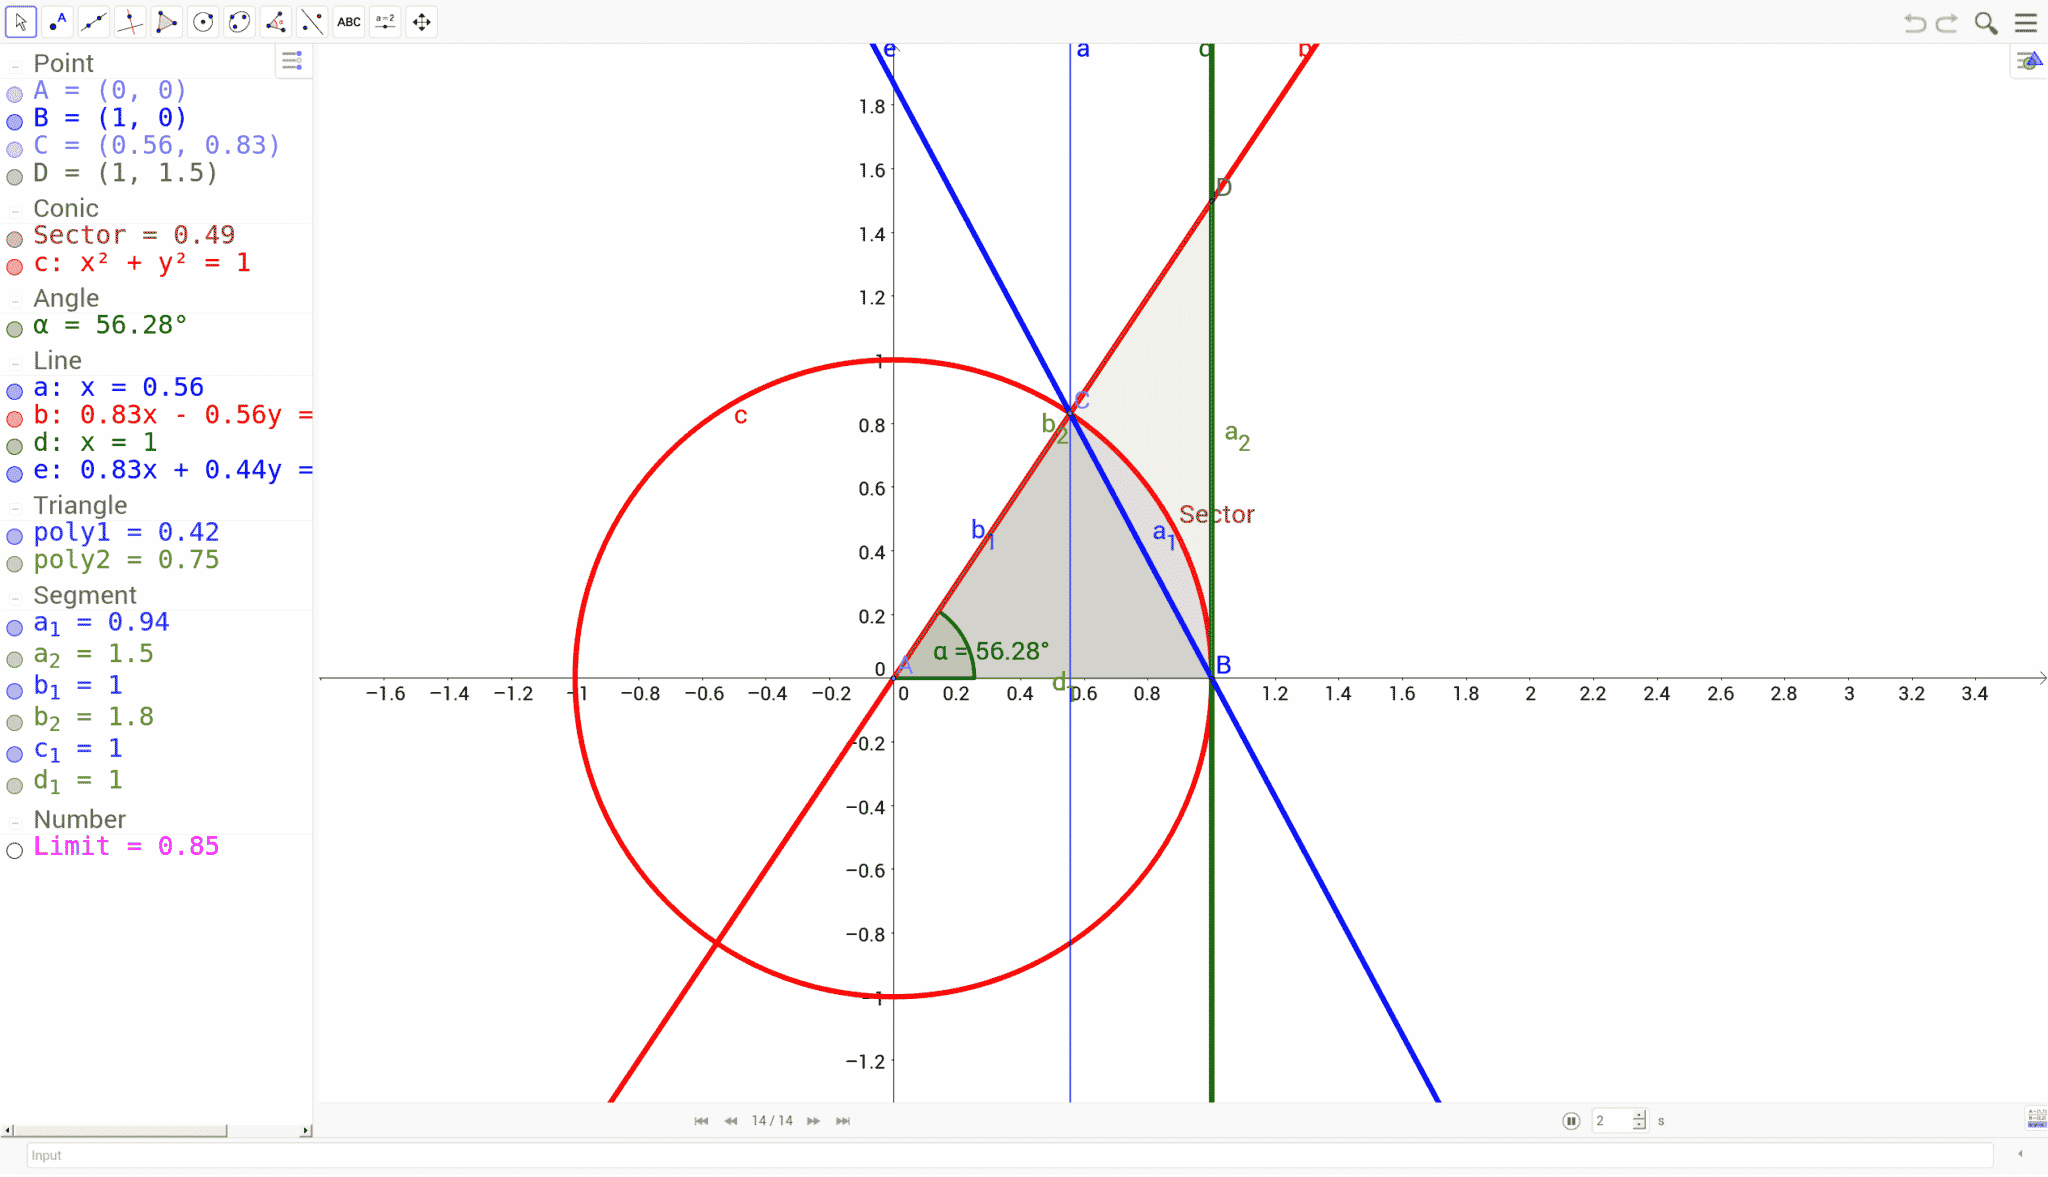Click point B label on graph
The image size is (2048, 1177).
(1223, 665)
